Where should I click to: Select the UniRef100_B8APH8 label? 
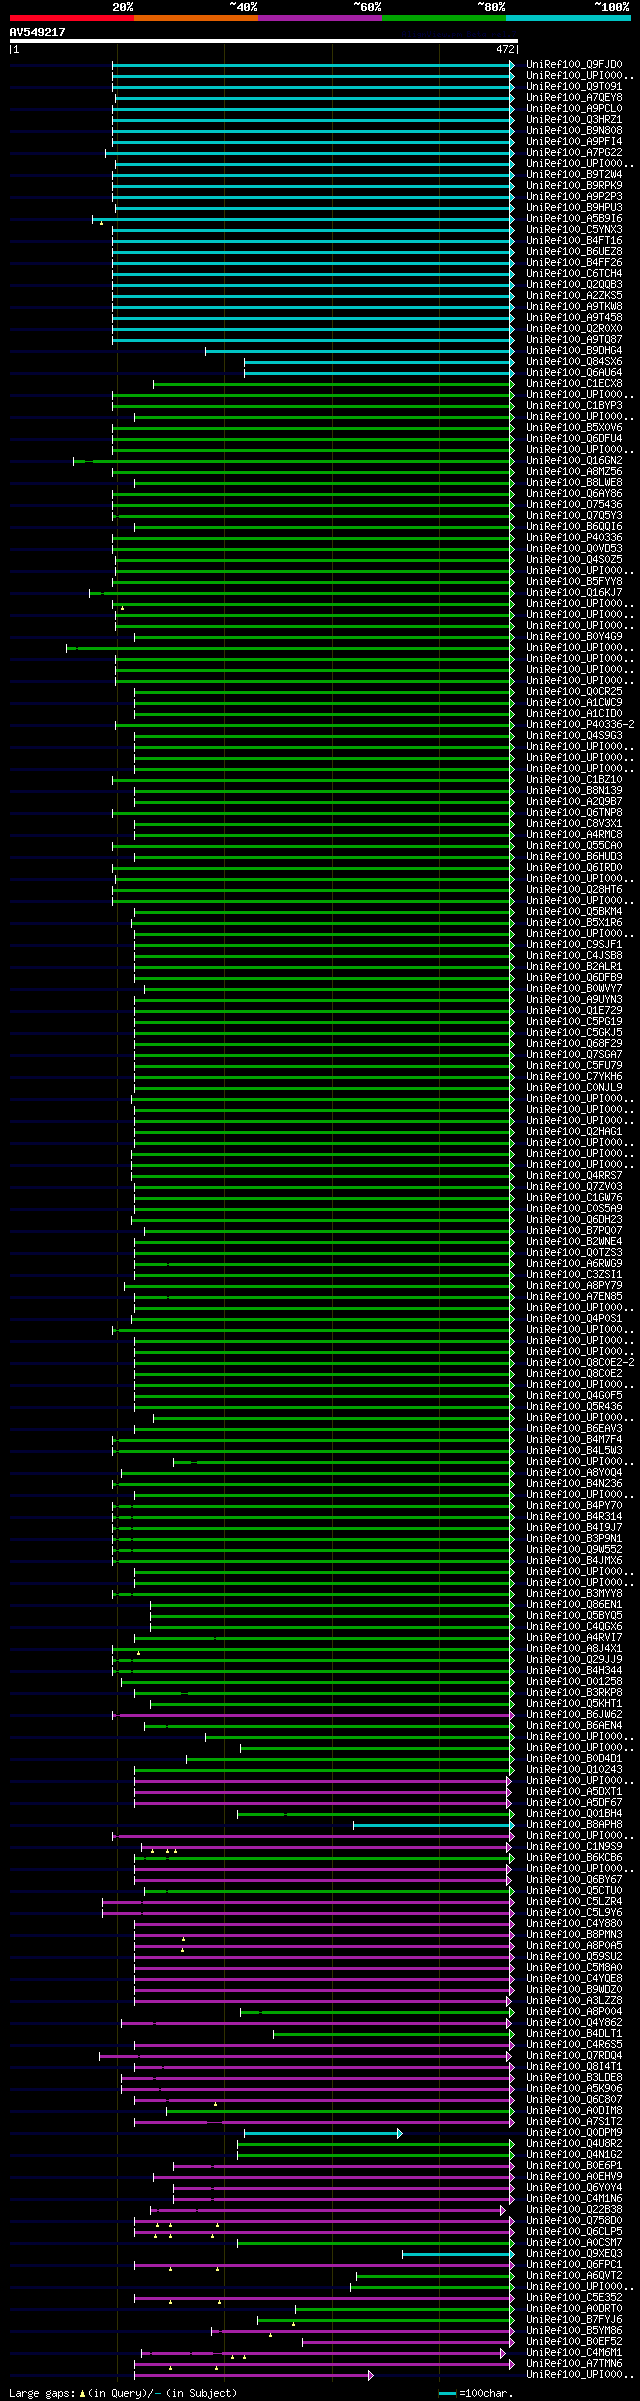pyautogui.click(x=574, y=1825)
